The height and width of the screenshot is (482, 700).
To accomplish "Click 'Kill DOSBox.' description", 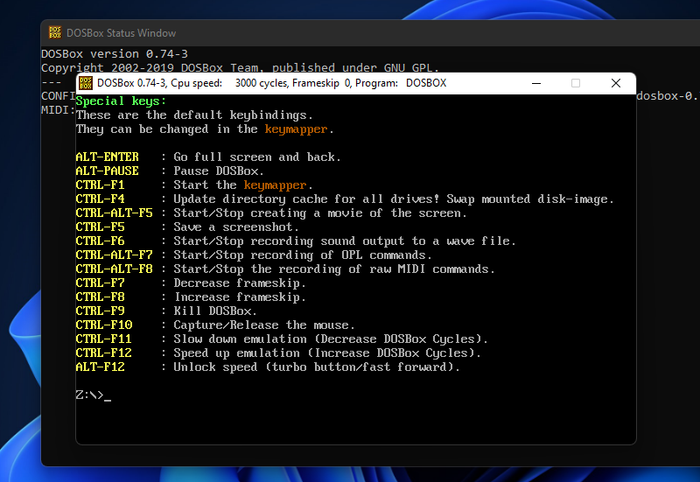I will [x=215, y=311].
